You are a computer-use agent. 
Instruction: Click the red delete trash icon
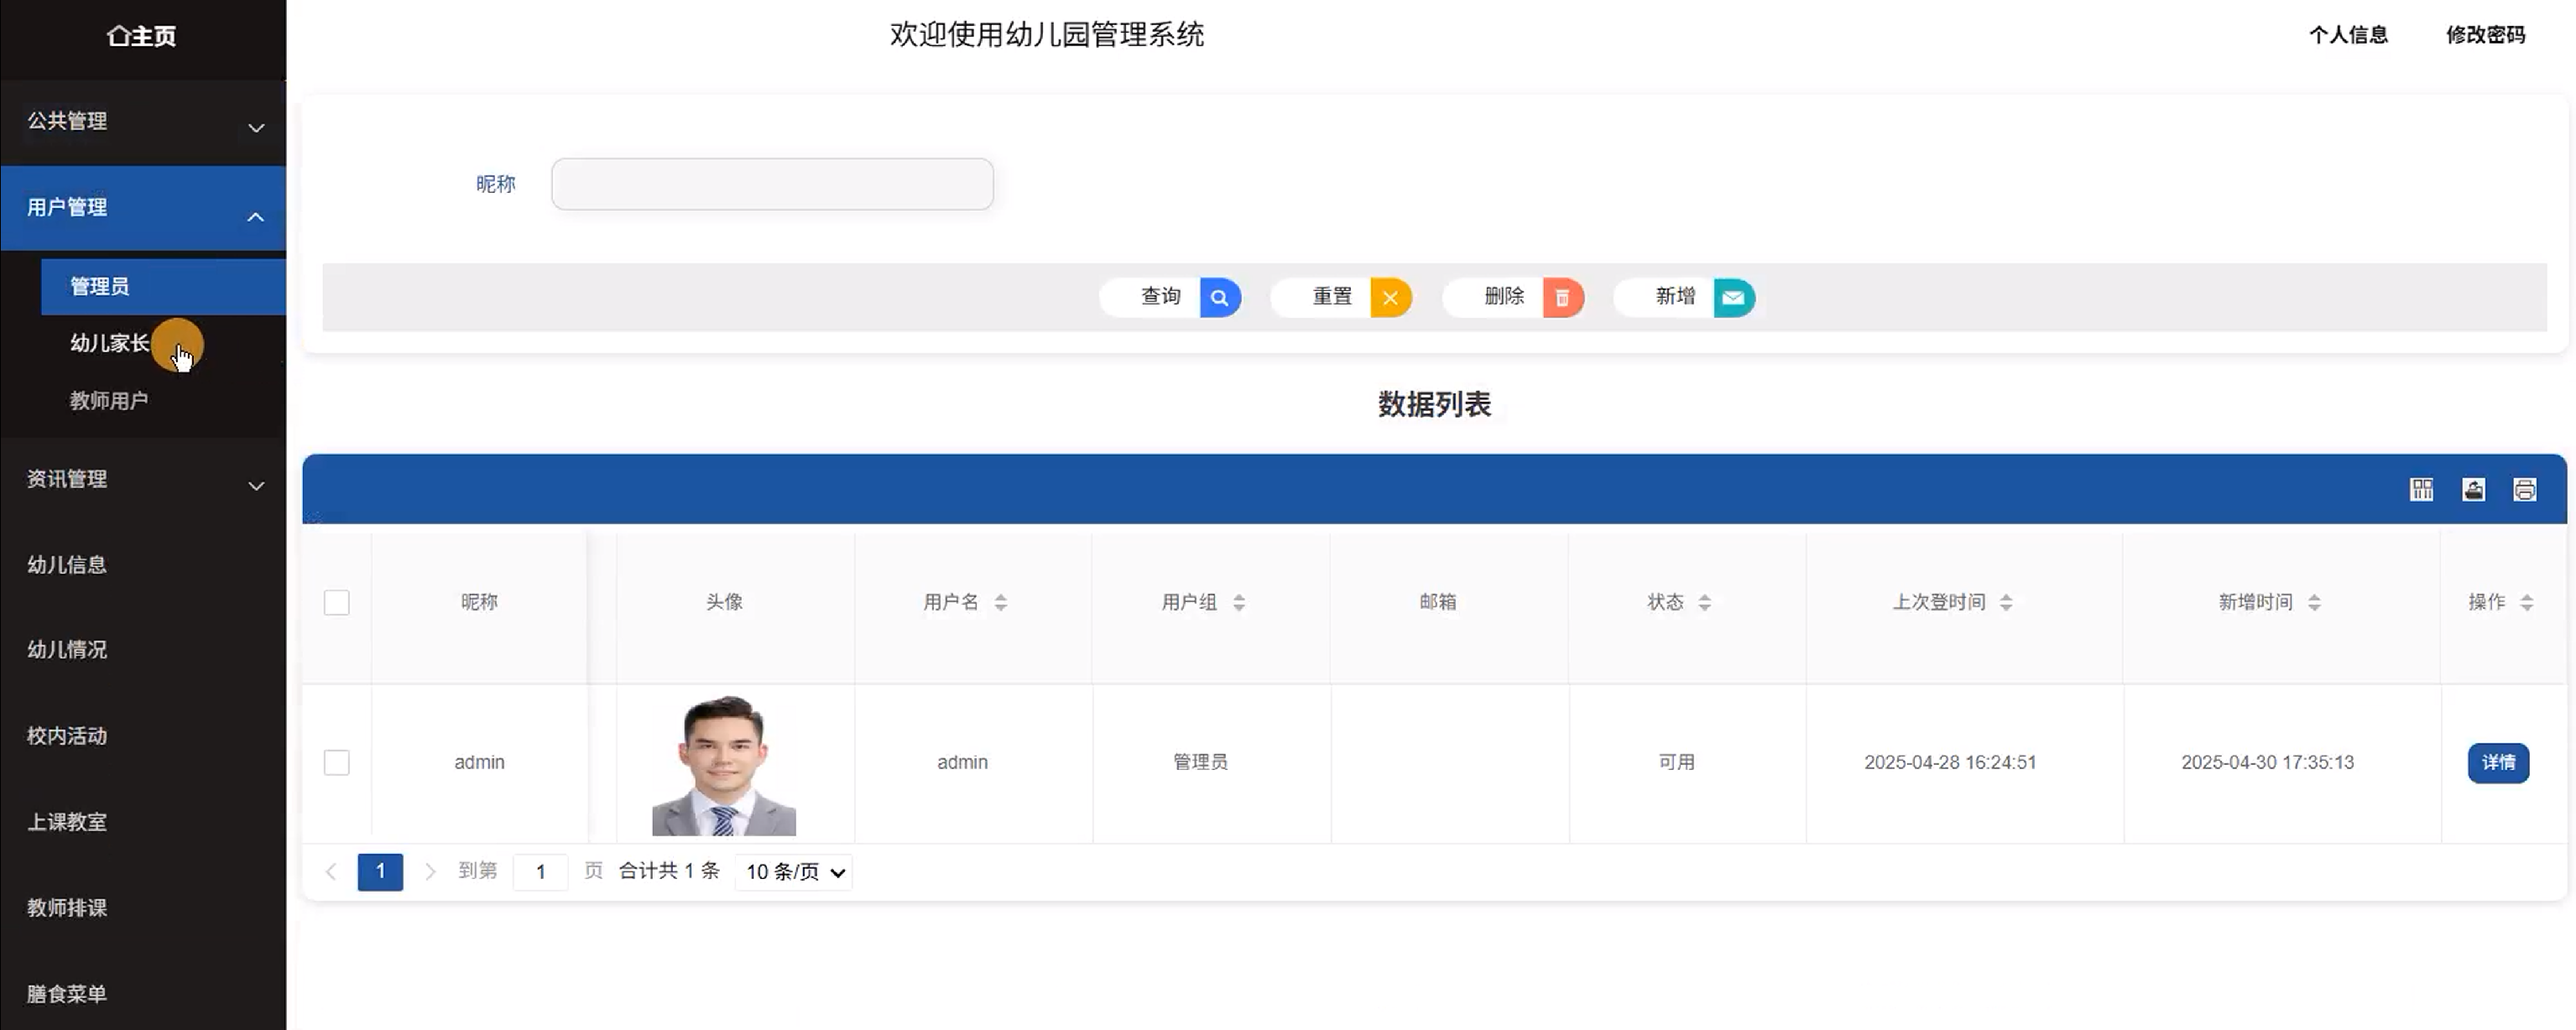click(1562, 297)
